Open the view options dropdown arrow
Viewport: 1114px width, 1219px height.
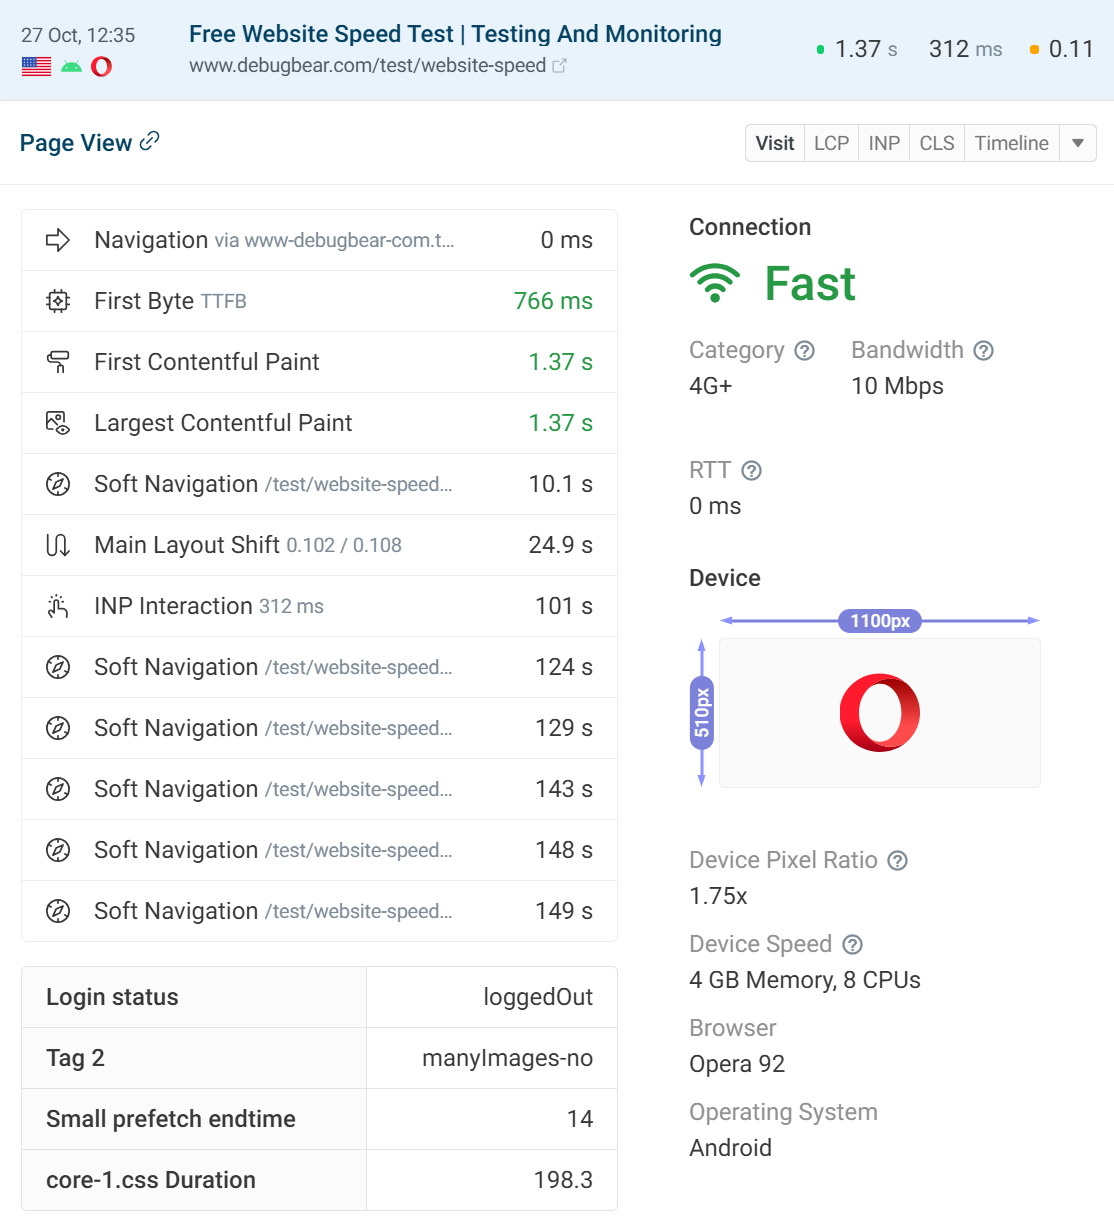(1077, 143)
